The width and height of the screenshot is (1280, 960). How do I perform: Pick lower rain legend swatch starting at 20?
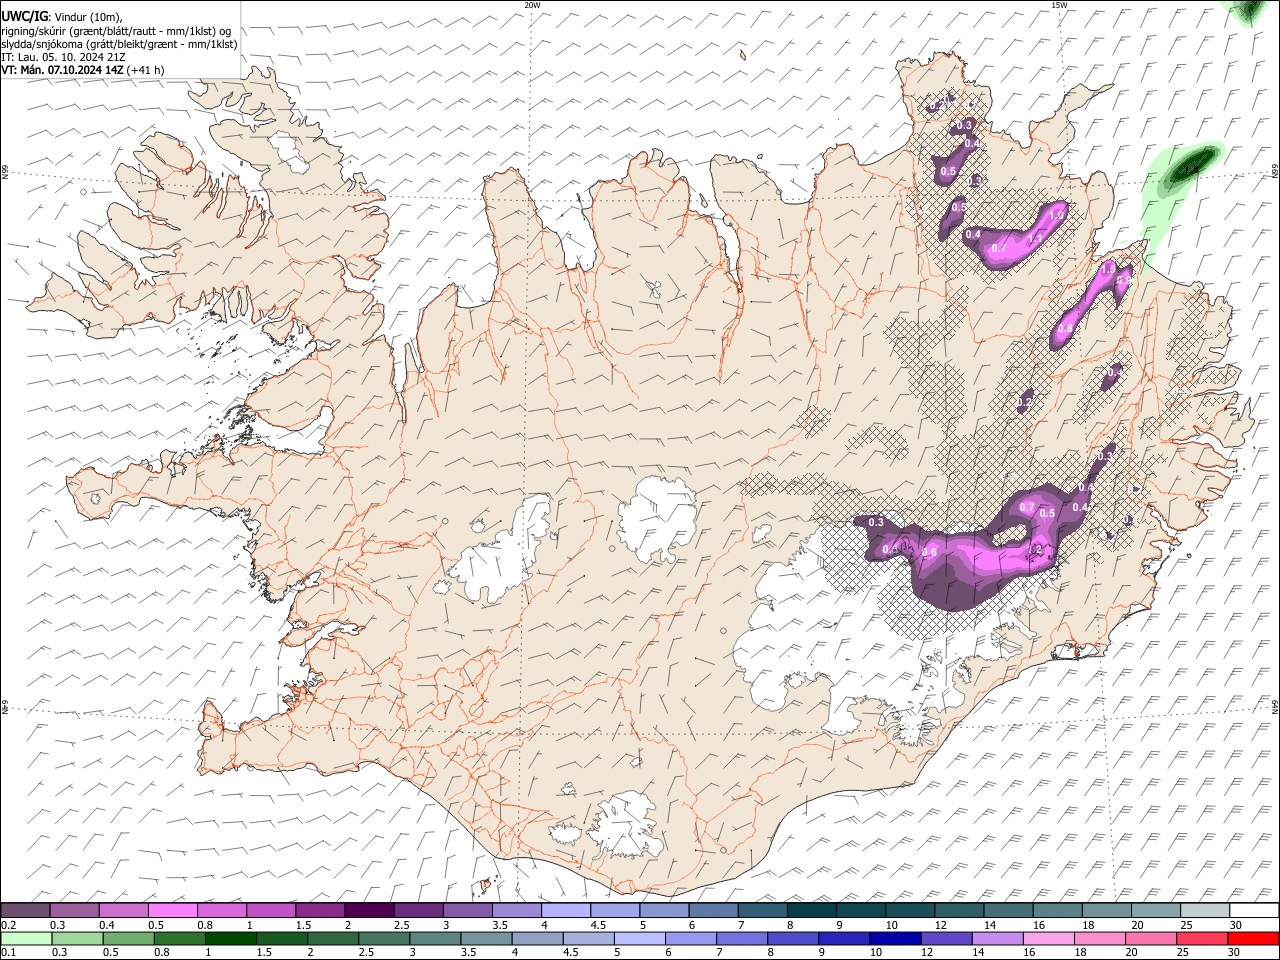(x=1152, y=938)
